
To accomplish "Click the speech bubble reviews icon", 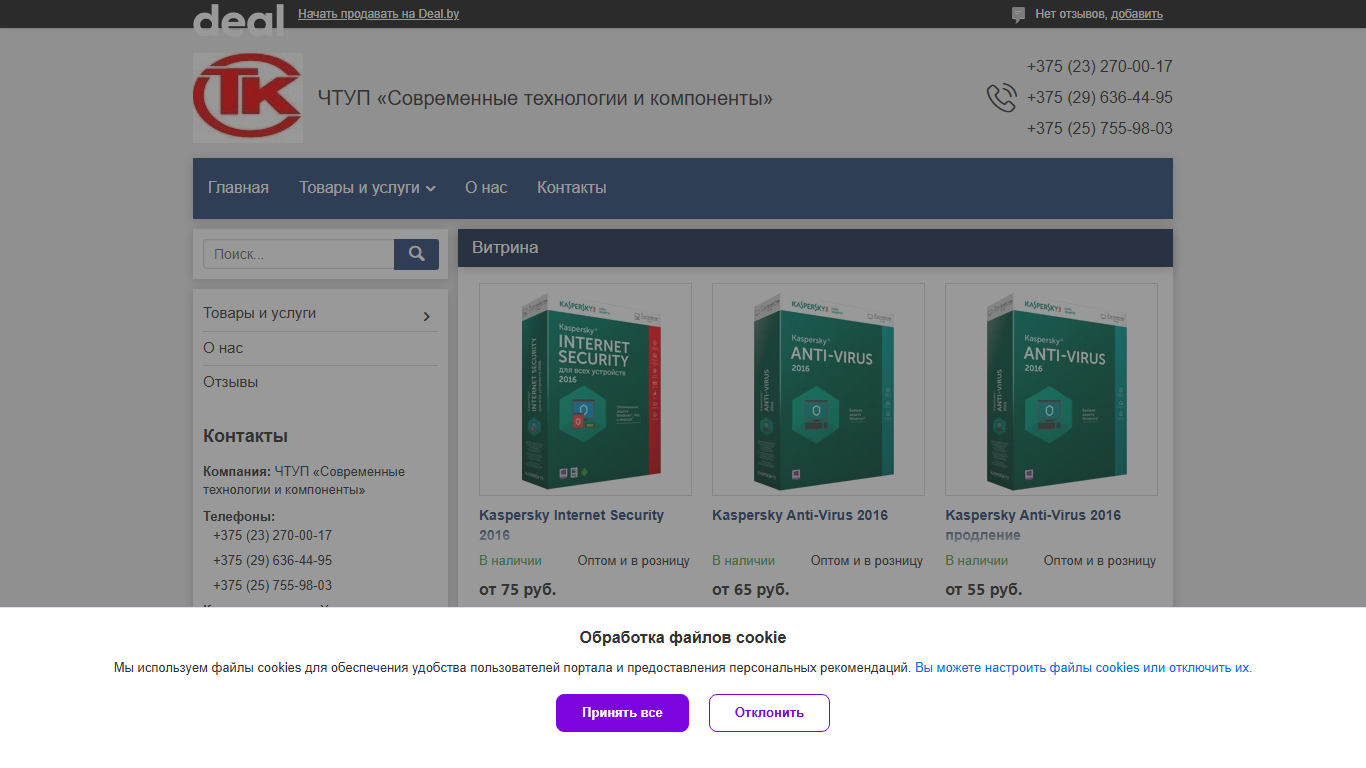I will (x=1018, y=15).
